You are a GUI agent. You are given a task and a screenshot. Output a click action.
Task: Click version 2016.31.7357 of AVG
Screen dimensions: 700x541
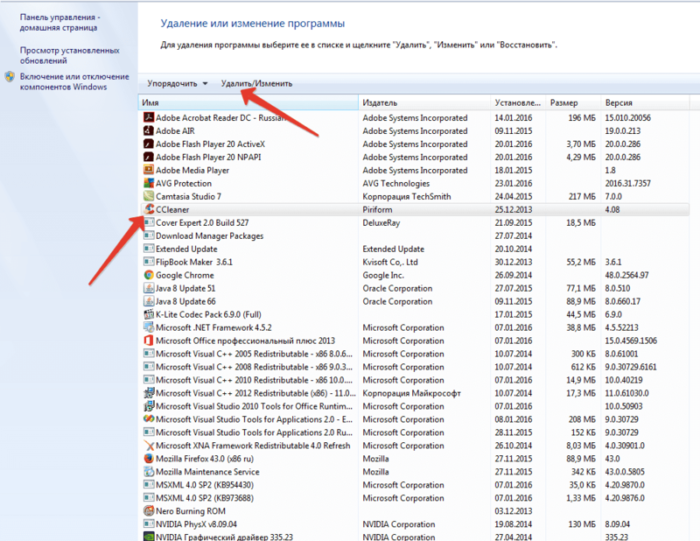coord(628,183)
